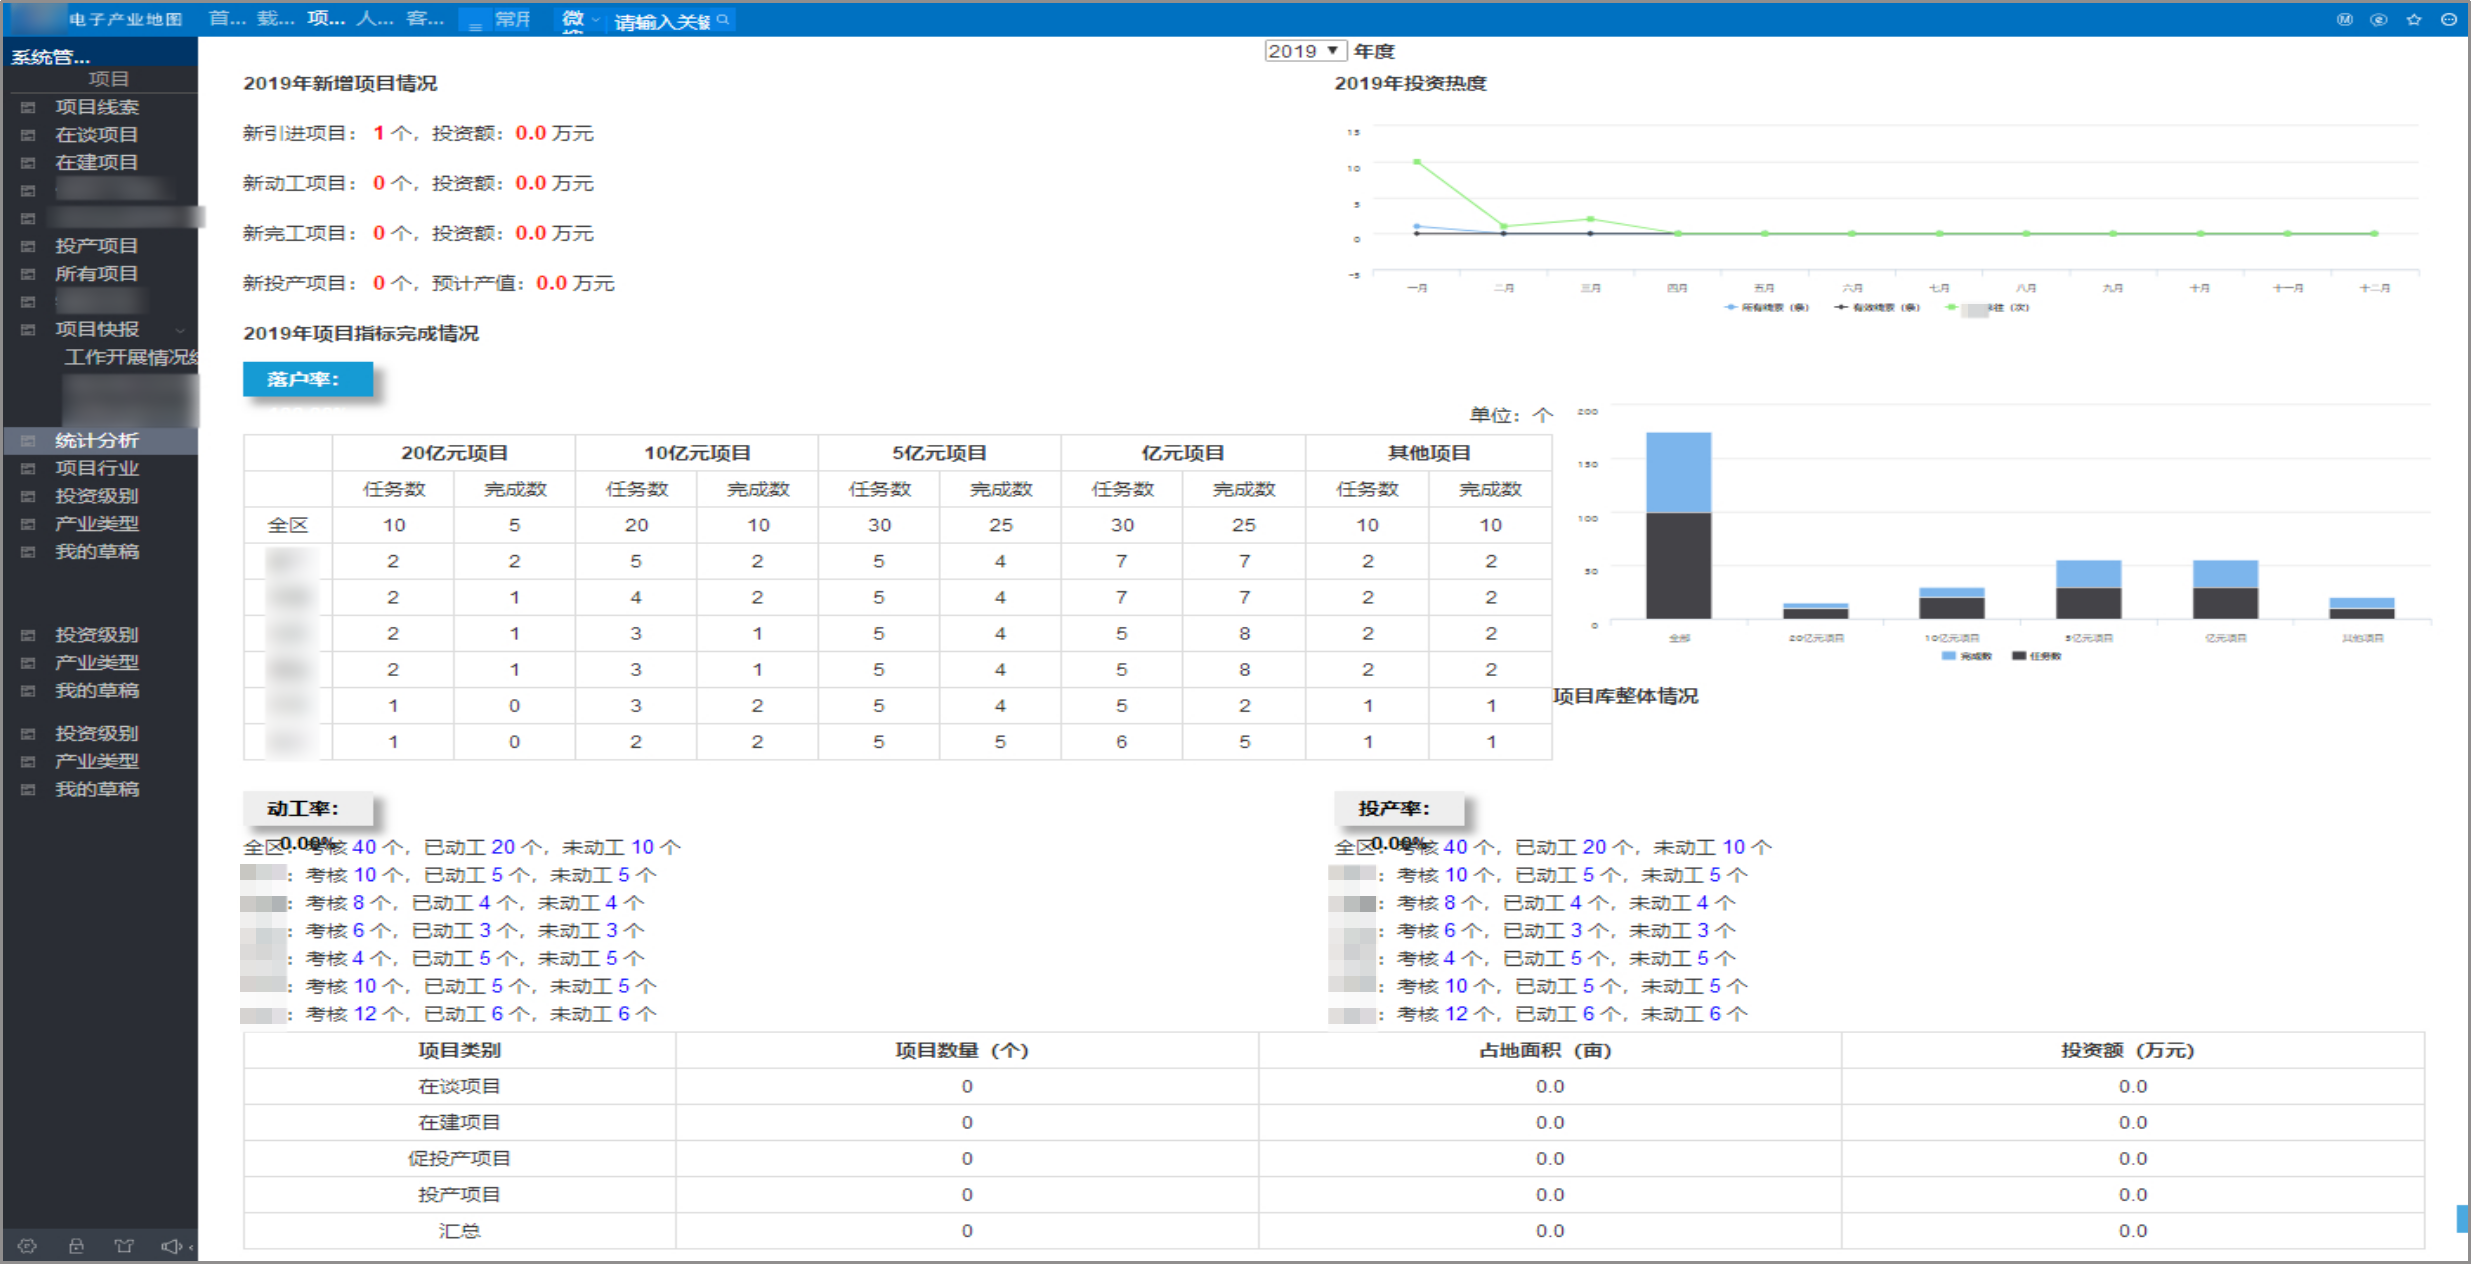Viewport: 2471px width, 1264px height.
Task: Click the 动工率 button
Action: point(307,808)
